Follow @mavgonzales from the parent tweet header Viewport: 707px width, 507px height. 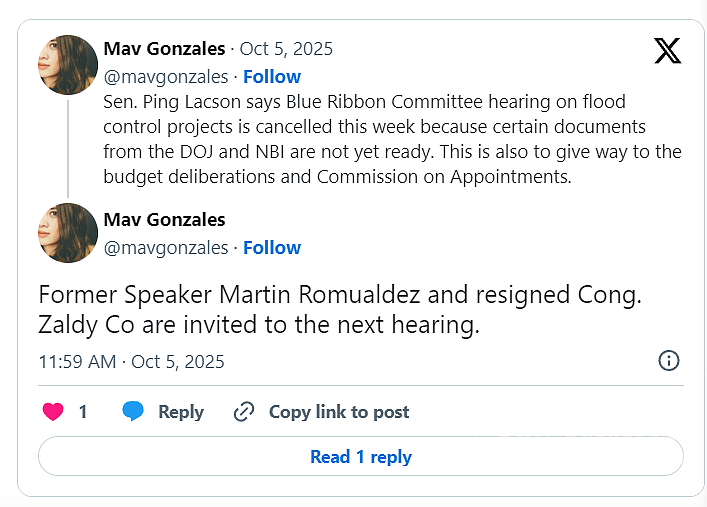[272, 77]
